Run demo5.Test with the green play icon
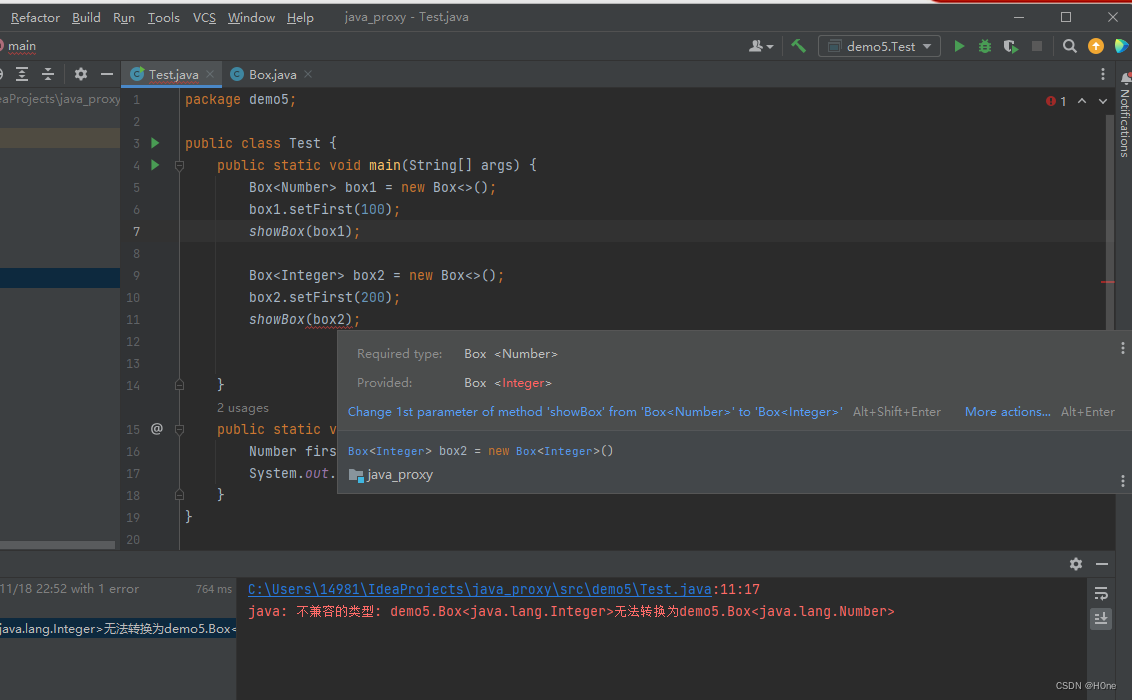Viewport: 1132px width, 700px height. coord(959,46)
